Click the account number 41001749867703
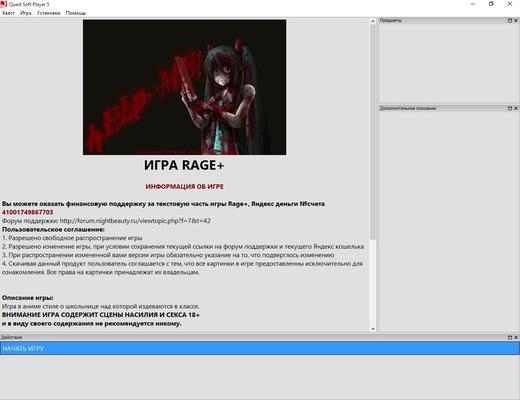 click(27, 212)
